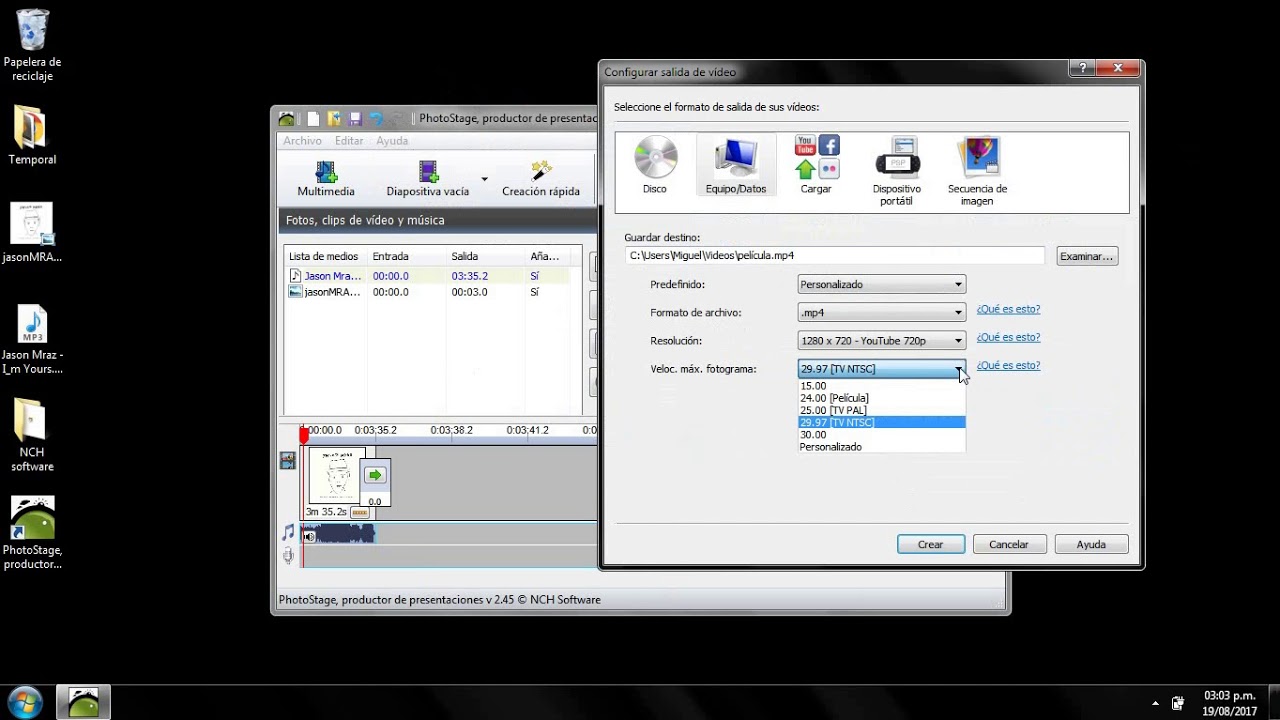This screenshot has width=1280, height=720.
Task: Select 25.00 [TV PAL] frame rate
Action: 881,410
